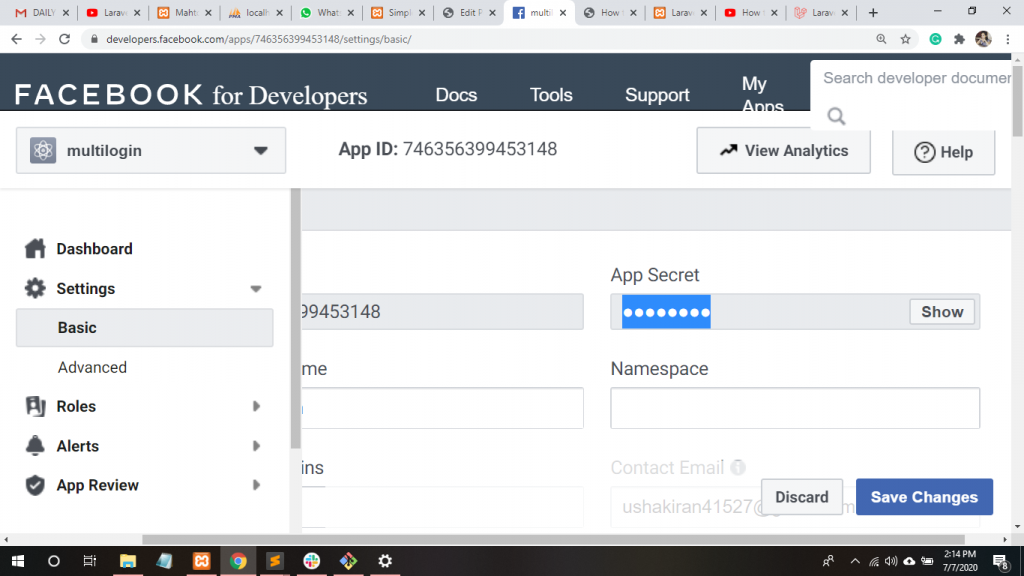The width and height of the screenshot is (1024, 576).
Task: Close the facebook 'multil' browser tab
Action: (x=563, y=12)
